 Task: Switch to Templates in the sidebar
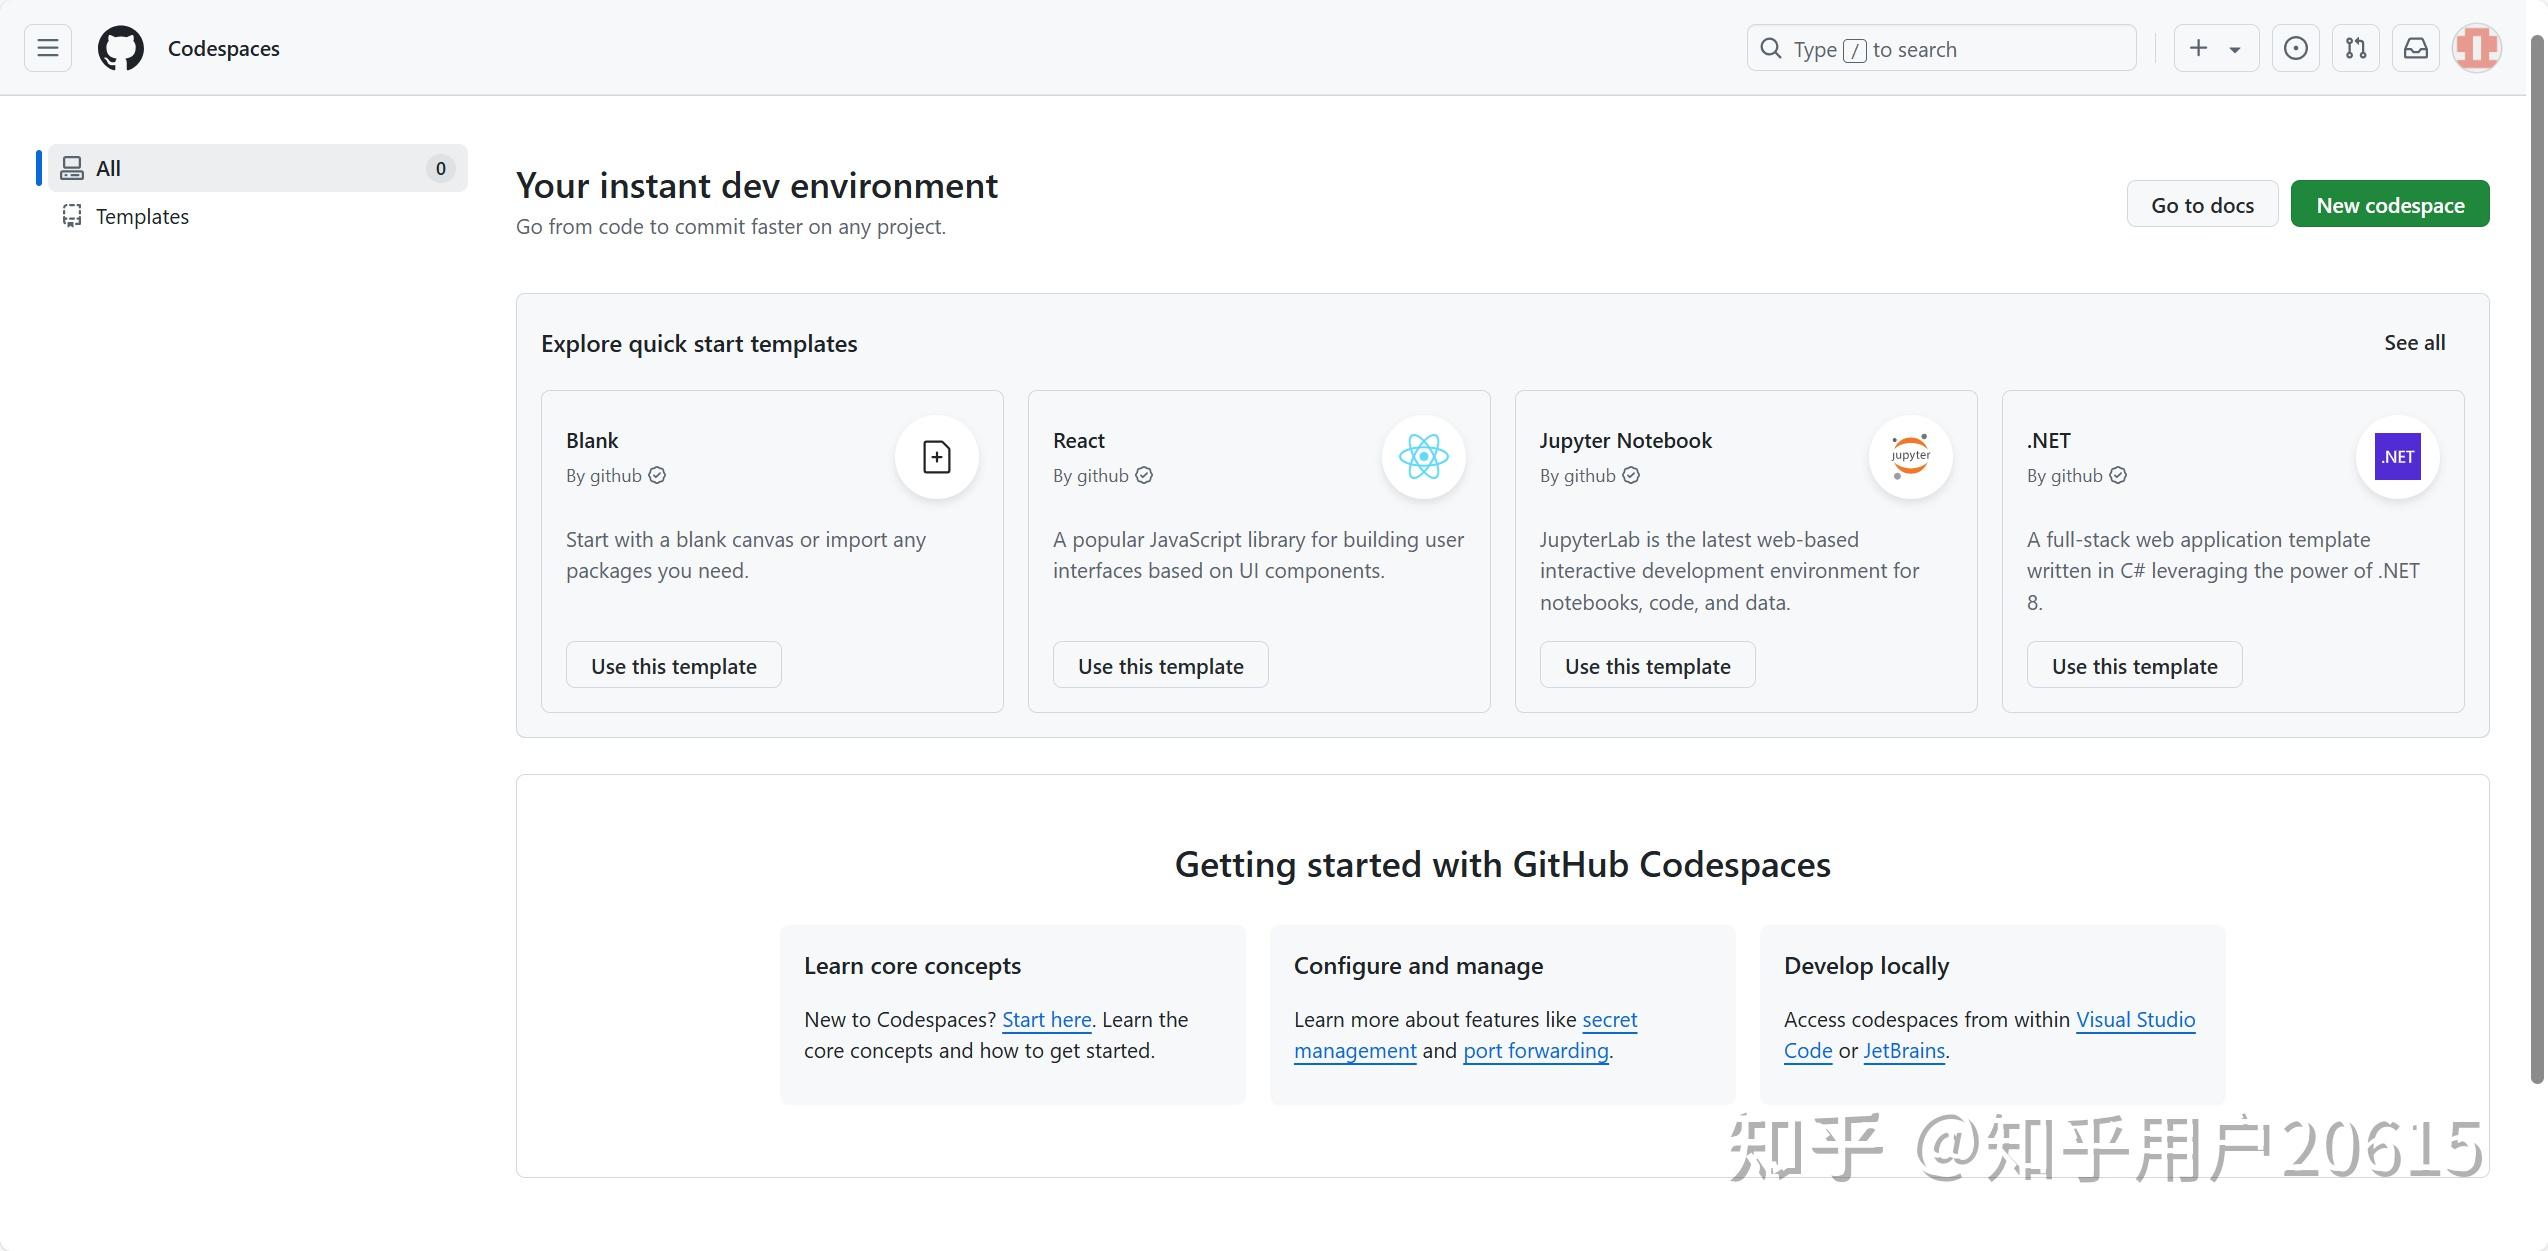click(x=142, y=216)
